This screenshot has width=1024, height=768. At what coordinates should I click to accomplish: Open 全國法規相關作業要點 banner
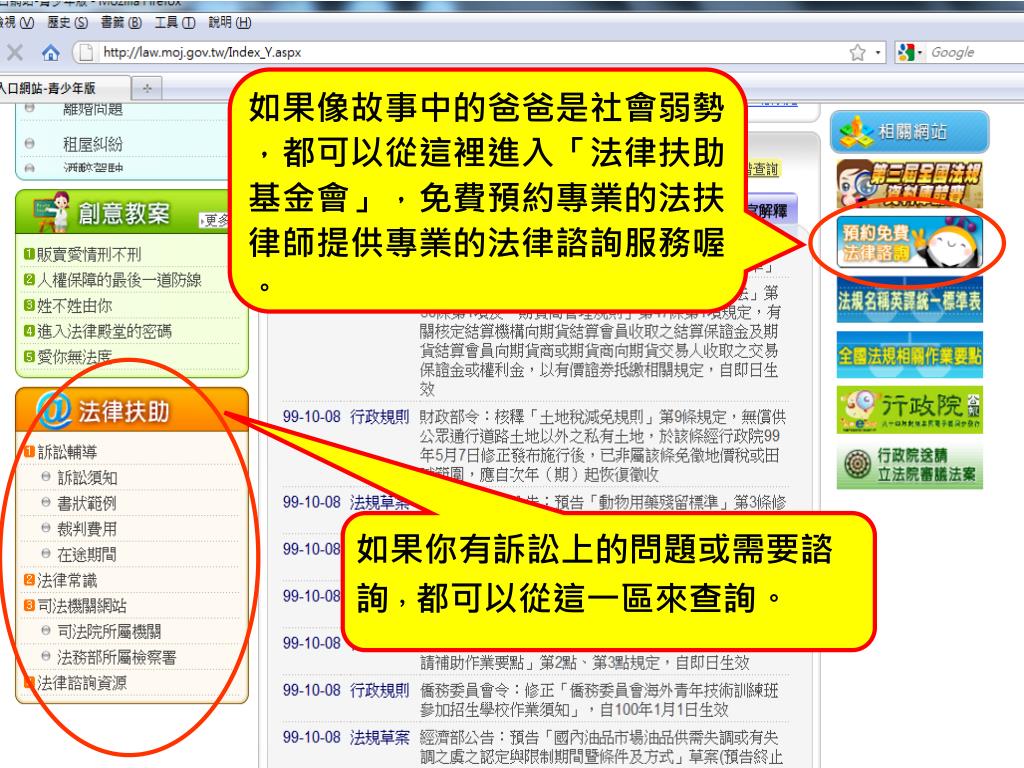[910, 355]
